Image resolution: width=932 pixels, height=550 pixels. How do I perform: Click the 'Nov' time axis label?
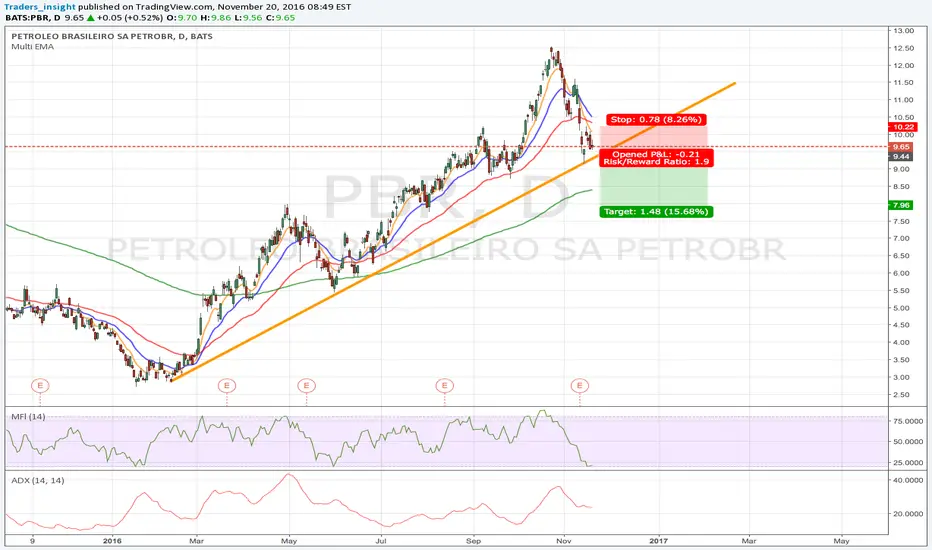[564, 541]
